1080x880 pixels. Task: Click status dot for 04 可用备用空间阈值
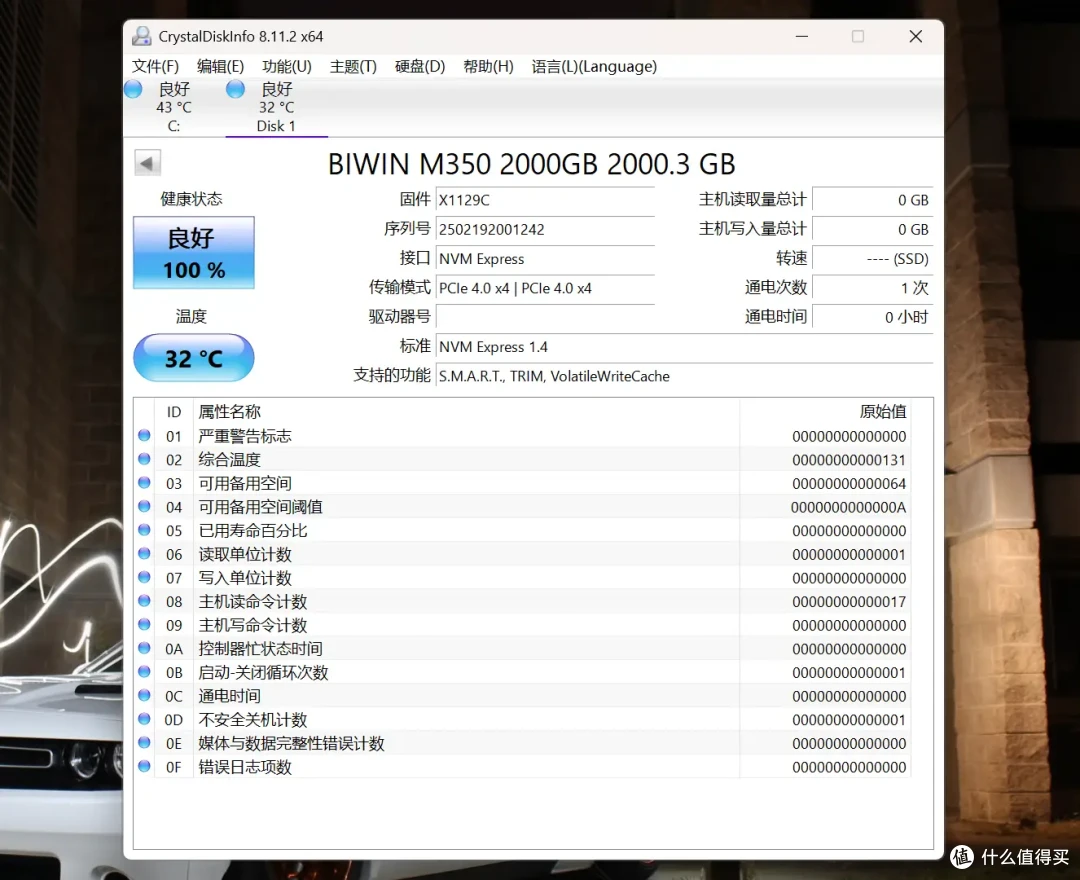[144, 506]
